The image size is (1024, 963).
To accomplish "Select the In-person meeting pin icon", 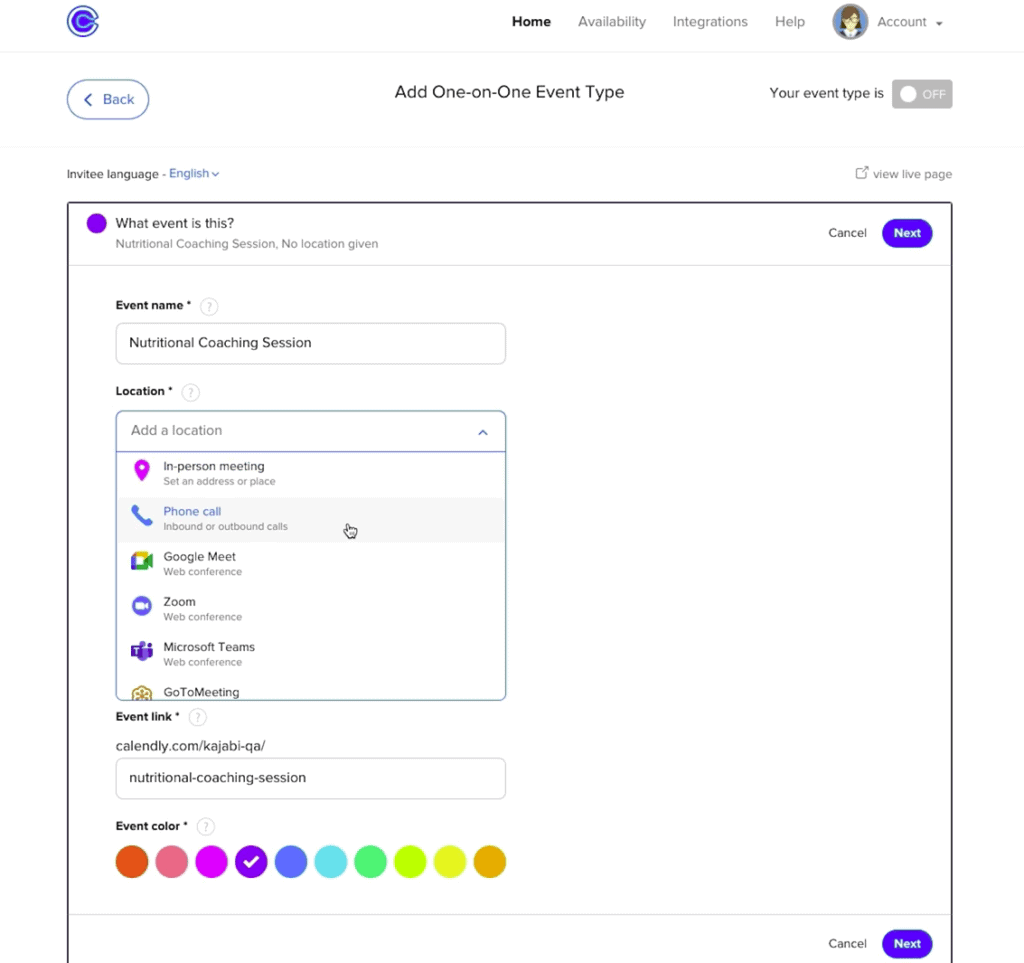I will [142, 470].
